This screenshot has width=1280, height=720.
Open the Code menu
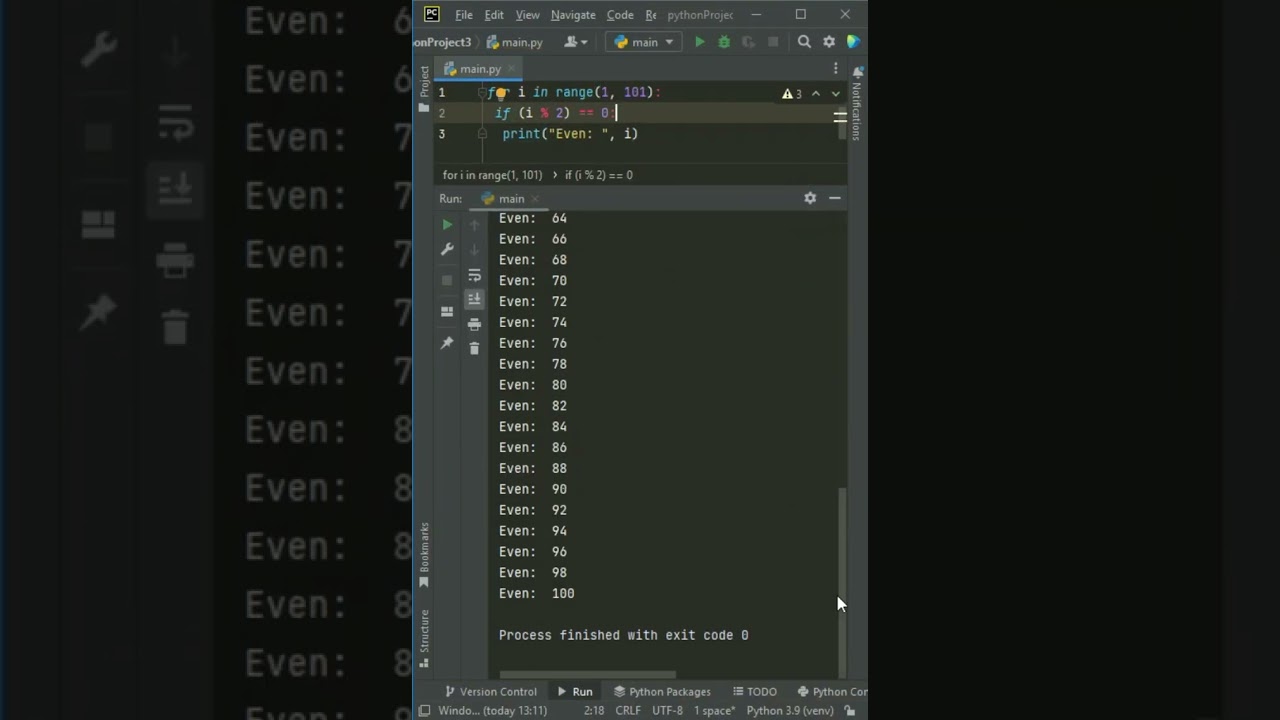(620, 15)
